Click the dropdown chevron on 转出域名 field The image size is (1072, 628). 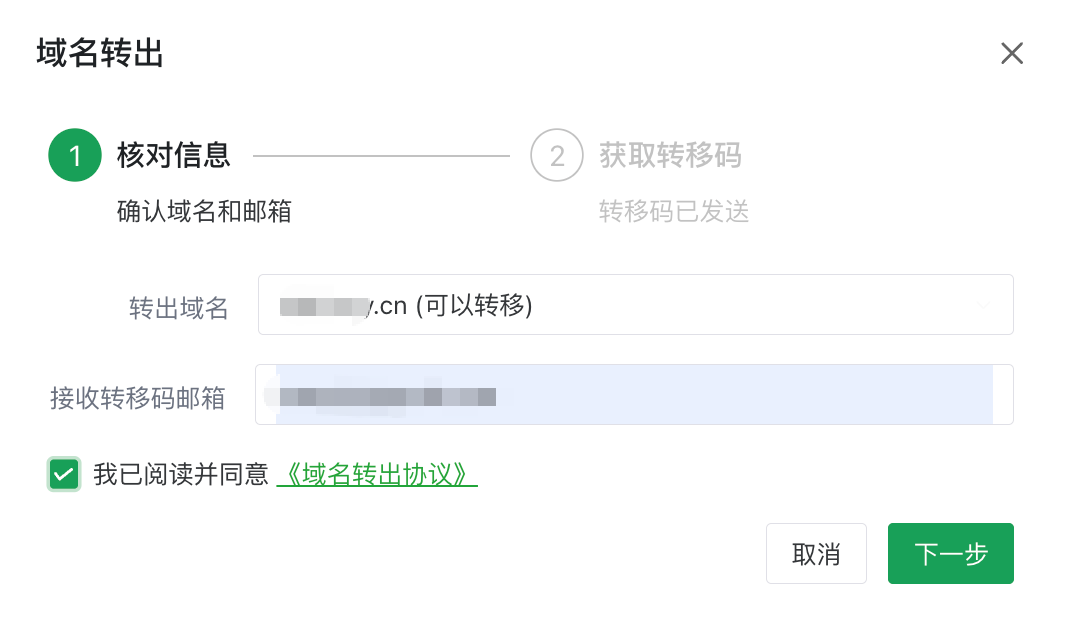984,304
